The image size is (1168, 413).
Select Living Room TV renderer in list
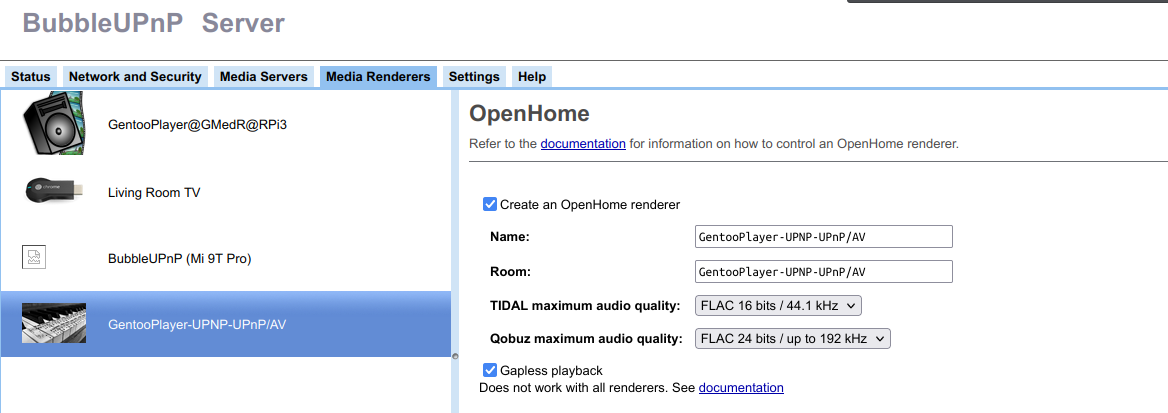154,192
